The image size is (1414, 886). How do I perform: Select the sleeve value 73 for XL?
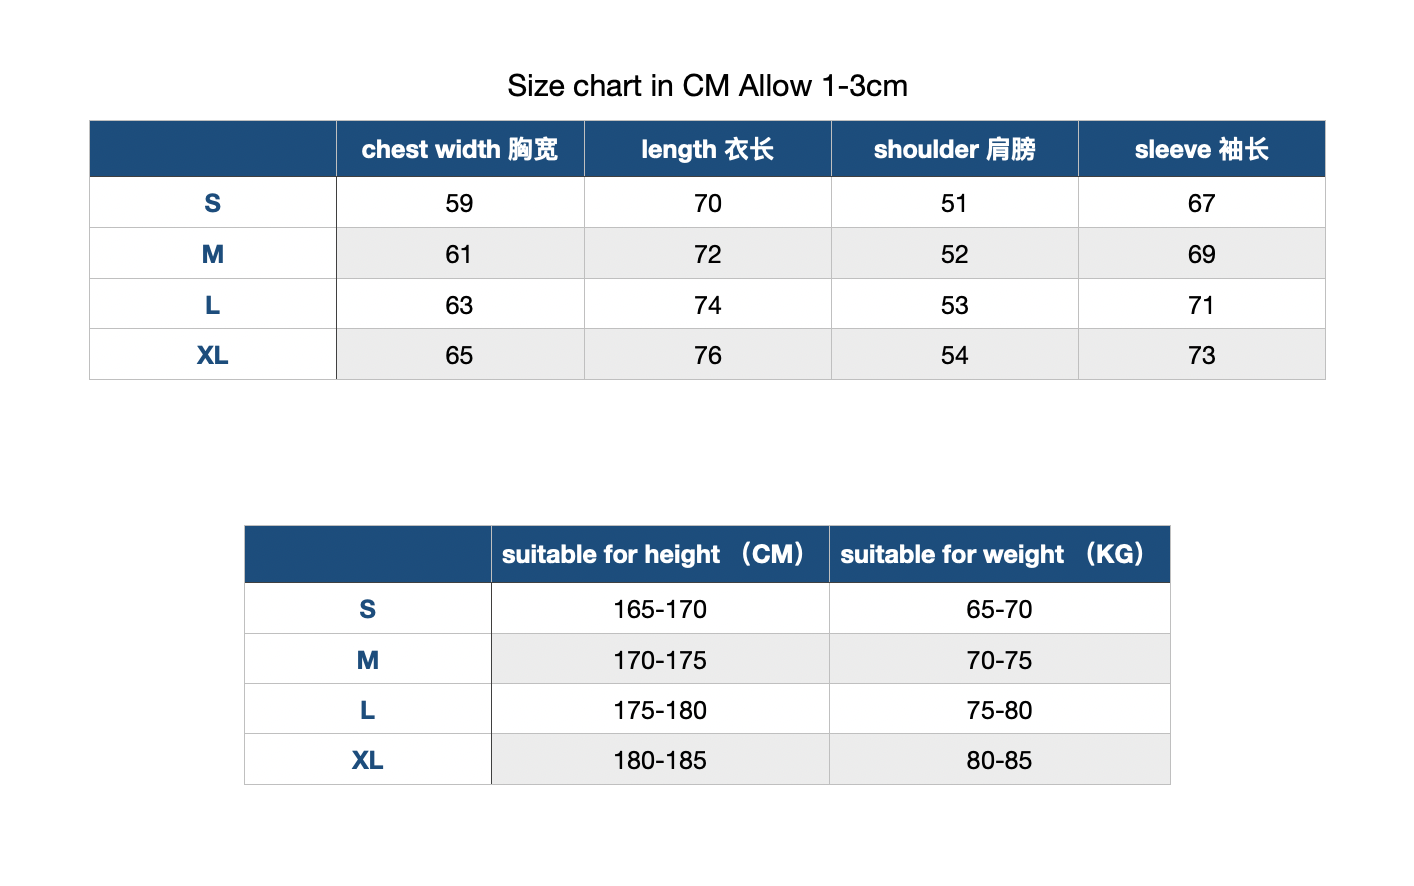click(1201, 355)
